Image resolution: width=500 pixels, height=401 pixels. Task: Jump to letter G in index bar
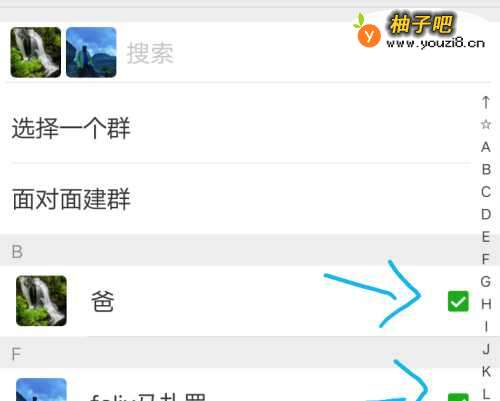pos(486,282)
